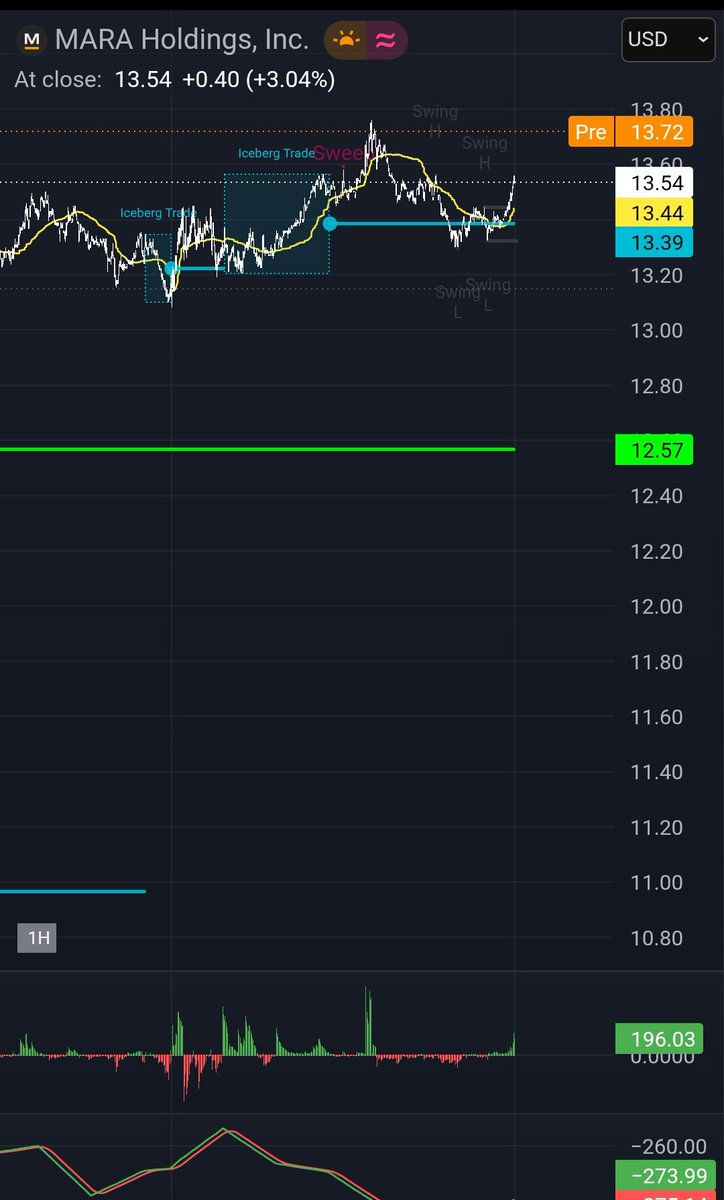Click the 13.00 price axis label
724x1200 pixels.
(658, 331)
